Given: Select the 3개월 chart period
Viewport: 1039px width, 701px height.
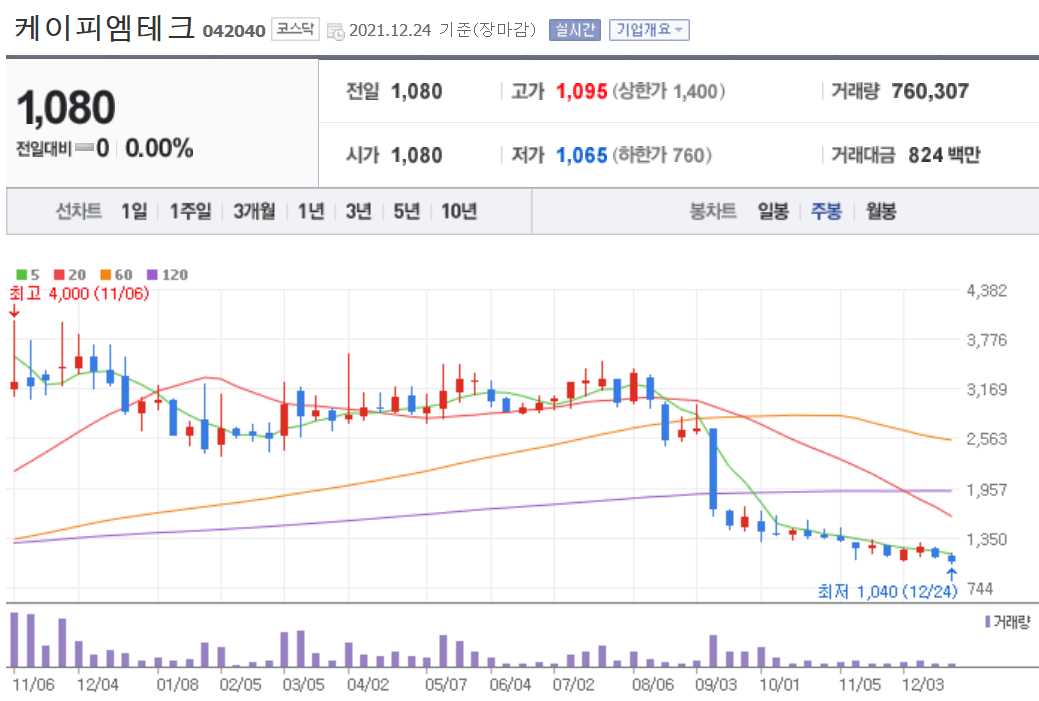Looking at the screenshot, I should coord(253,211).
